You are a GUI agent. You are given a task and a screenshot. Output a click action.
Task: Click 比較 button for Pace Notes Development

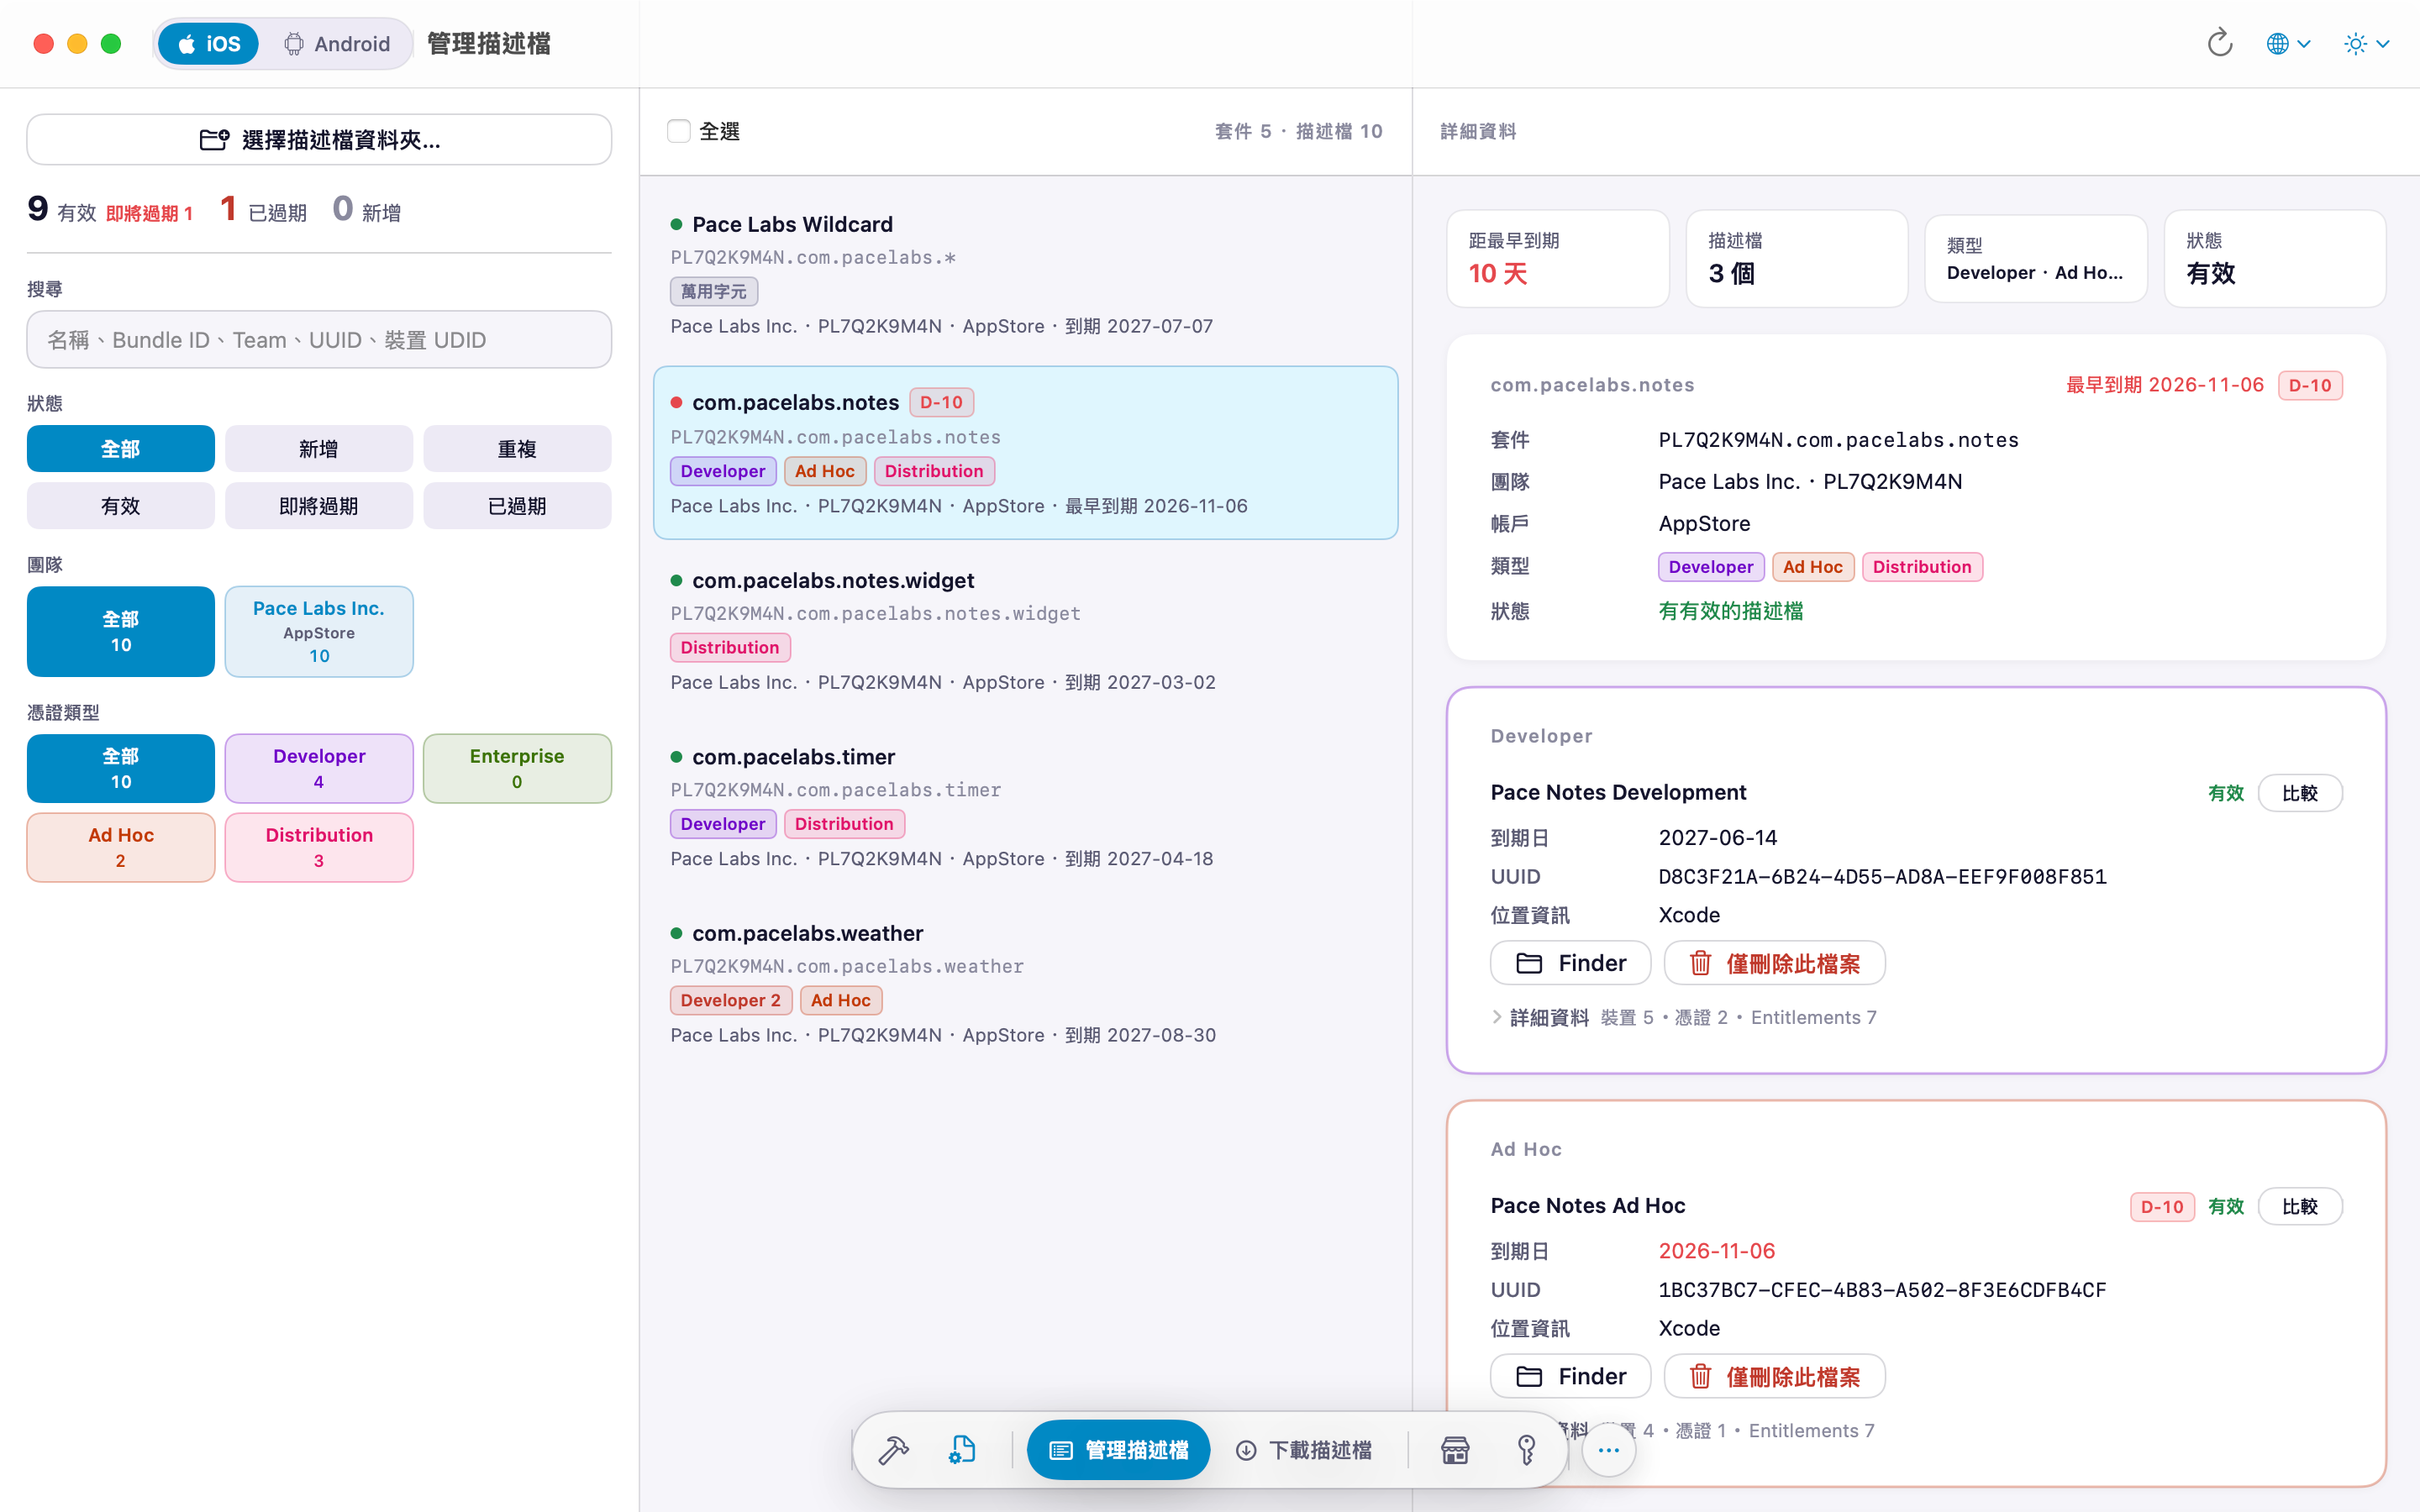click(x=2299, y=793)
